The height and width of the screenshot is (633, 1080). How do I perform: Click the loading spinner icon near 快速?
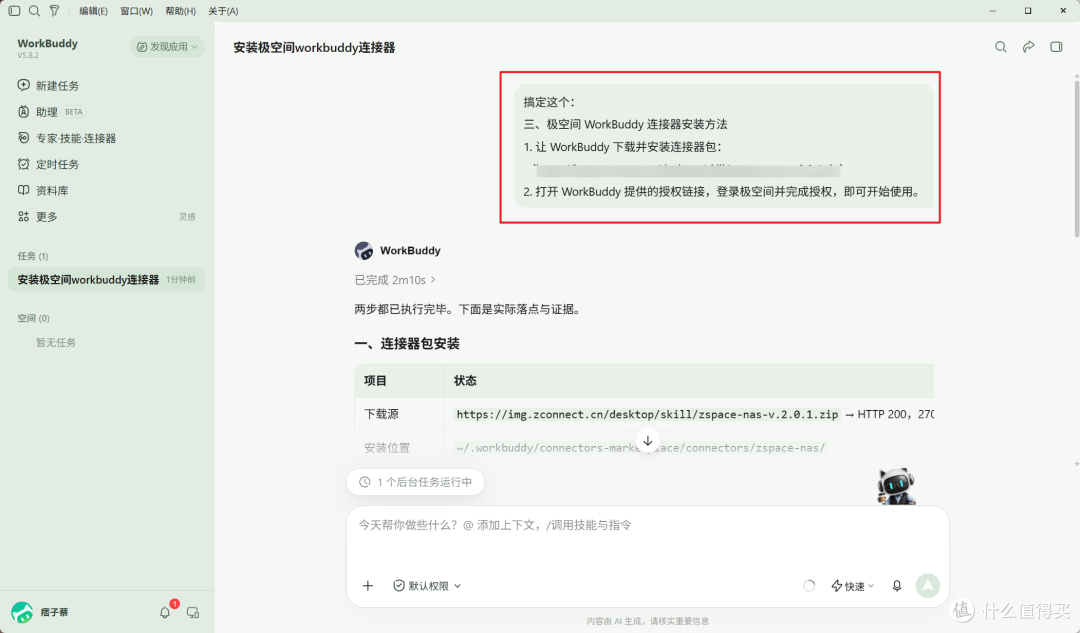(x=809, y=585)
